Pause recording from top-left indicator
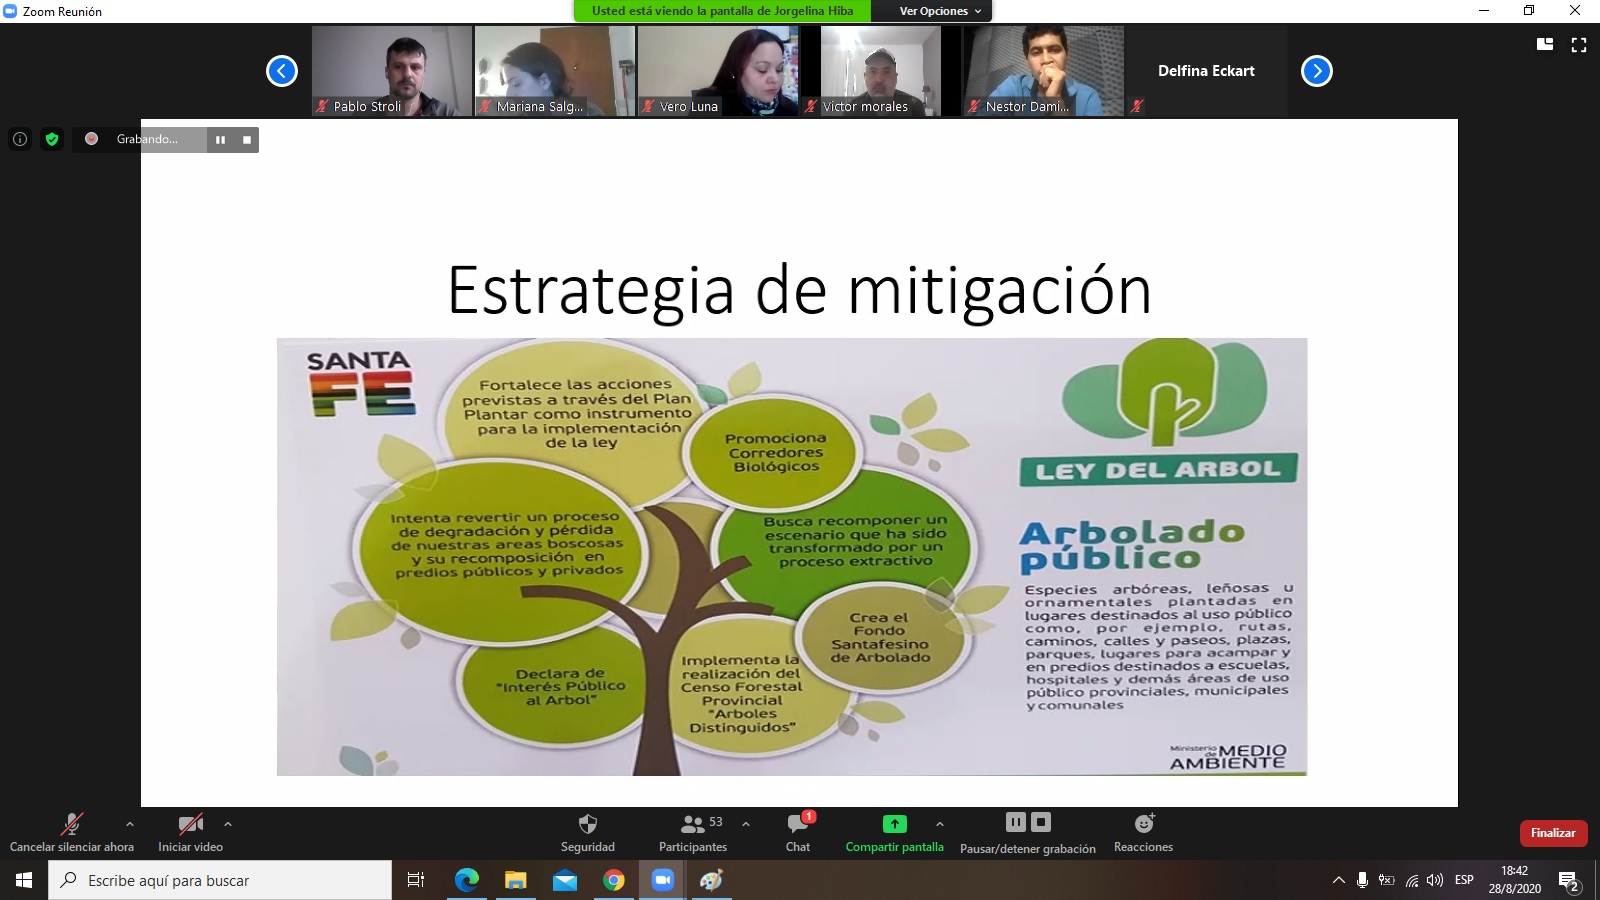This screenshot has width=1600, height=900. (220, 140)
